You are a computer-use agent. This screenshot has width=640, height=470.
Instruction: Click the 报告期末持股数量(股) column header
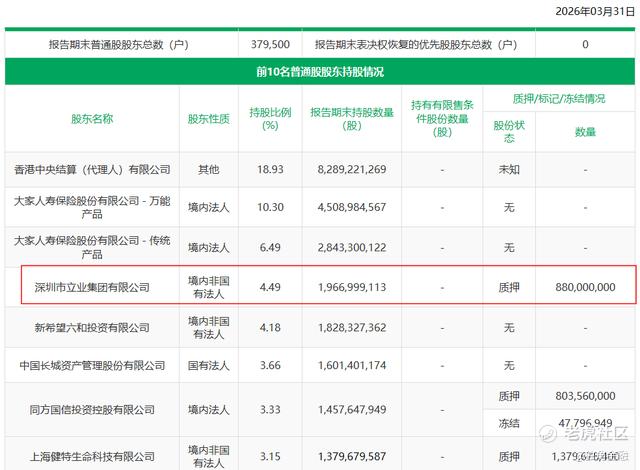352,119
